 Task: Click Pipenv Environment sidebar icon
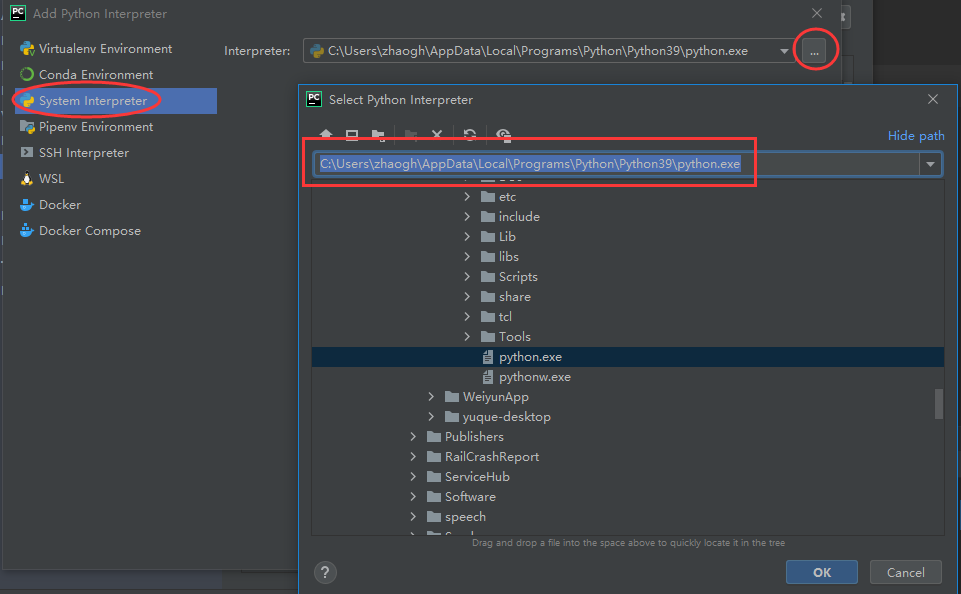(x=27, y=127)
